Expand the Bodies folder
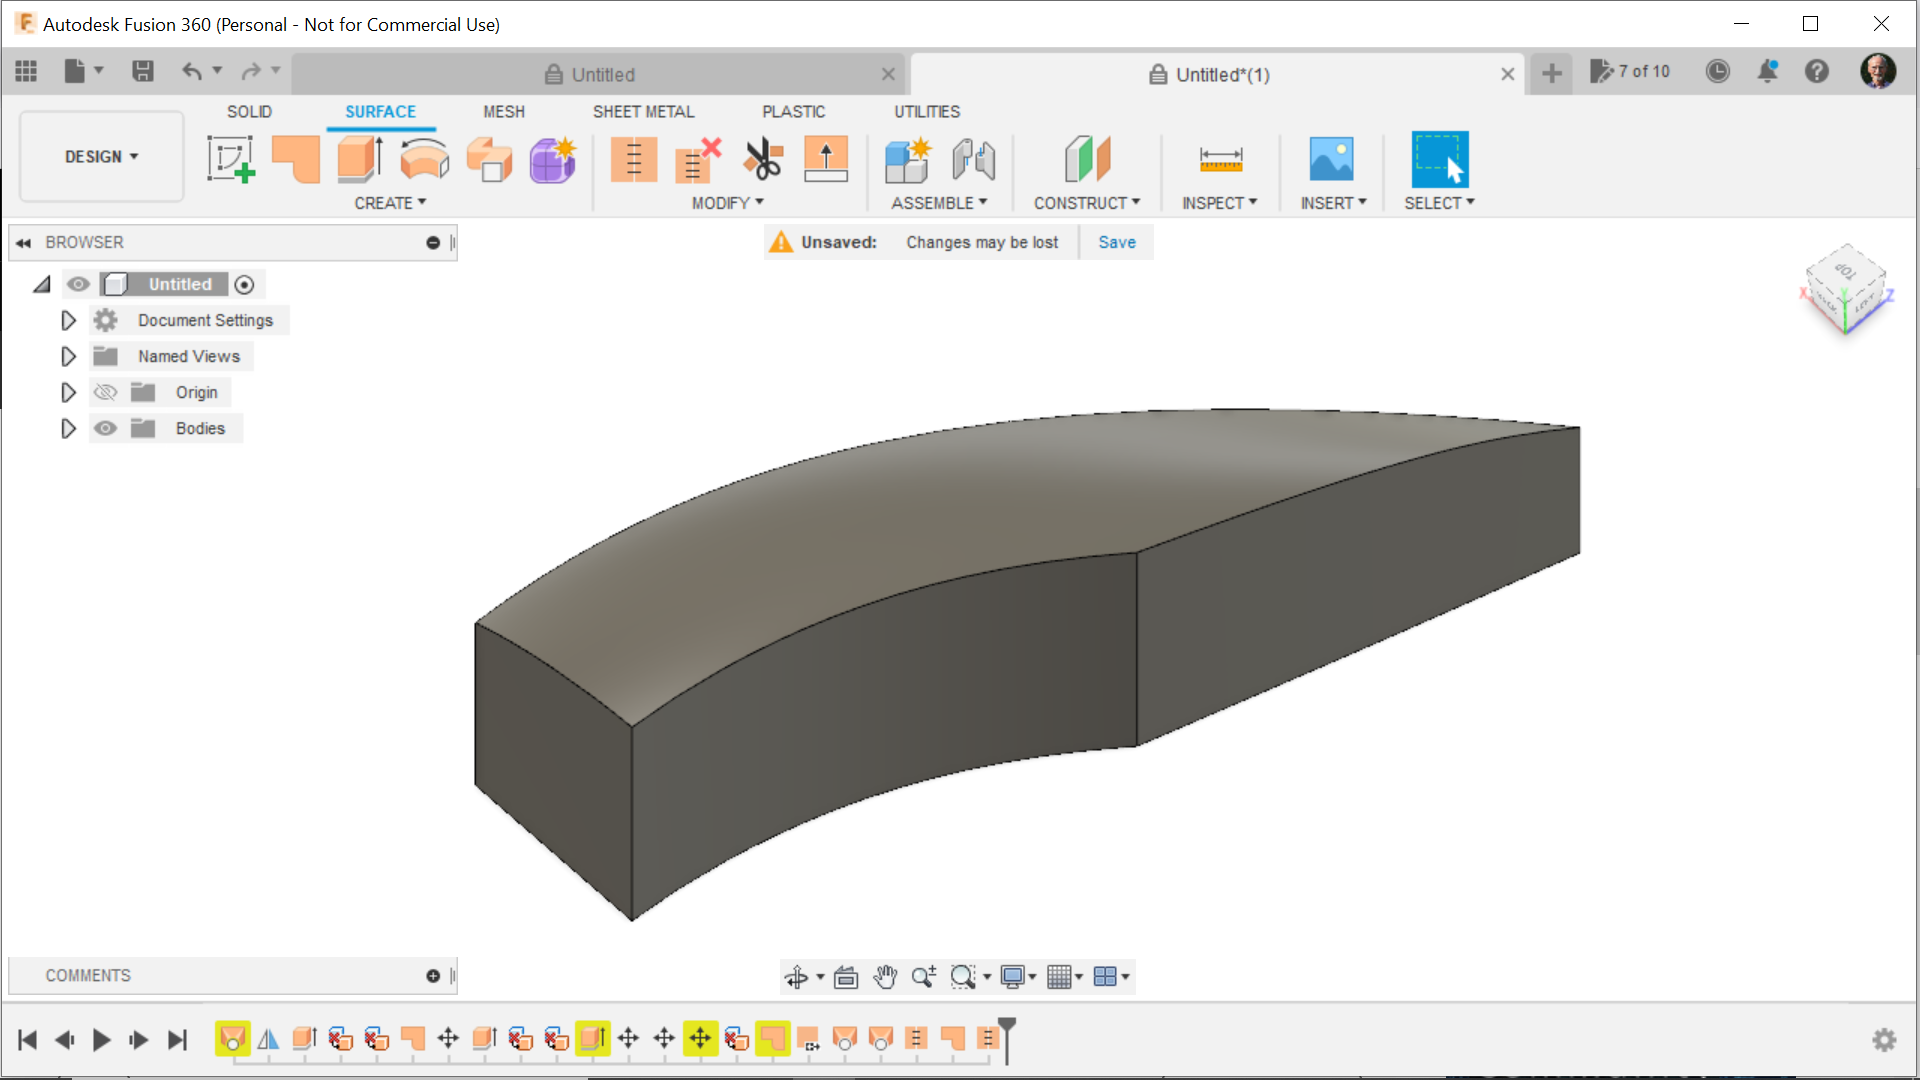Image resolution: width=1920 pixels, height=1080 pixels. (68, 429)
